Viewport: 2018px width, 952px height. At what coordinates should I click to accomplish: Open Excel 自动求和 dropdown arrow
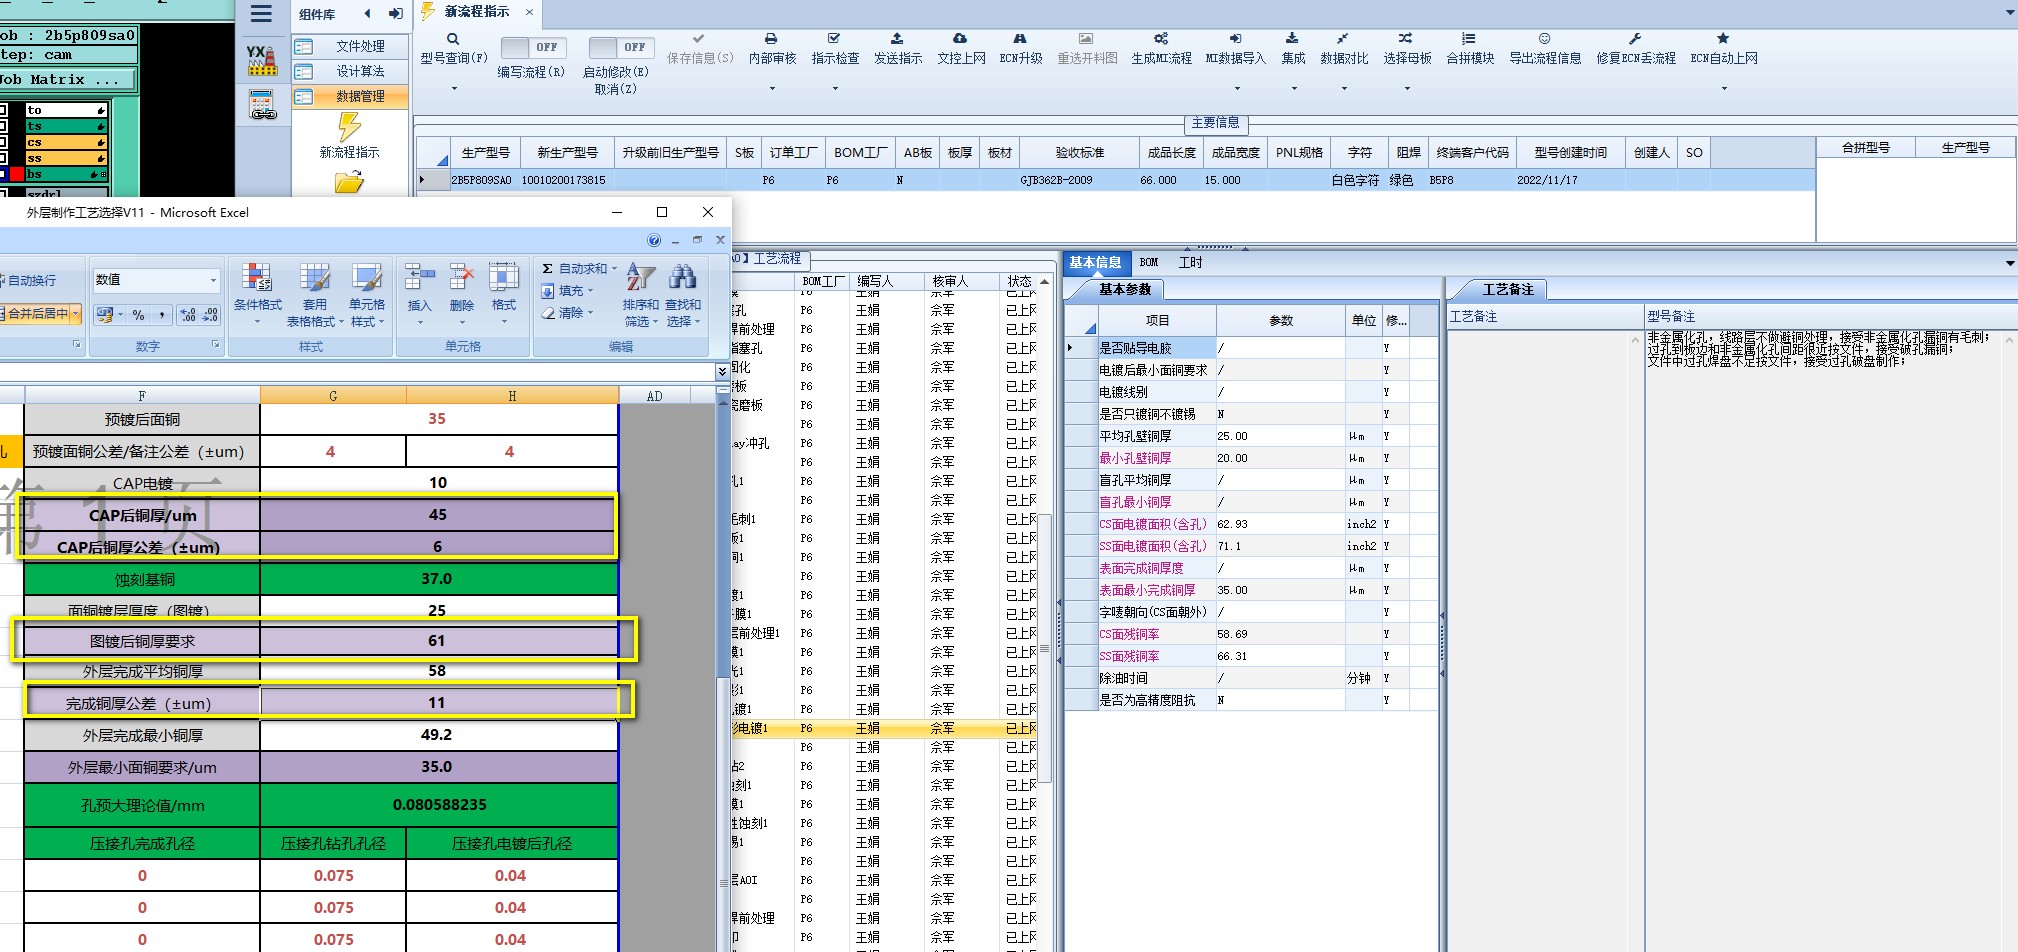614,268
